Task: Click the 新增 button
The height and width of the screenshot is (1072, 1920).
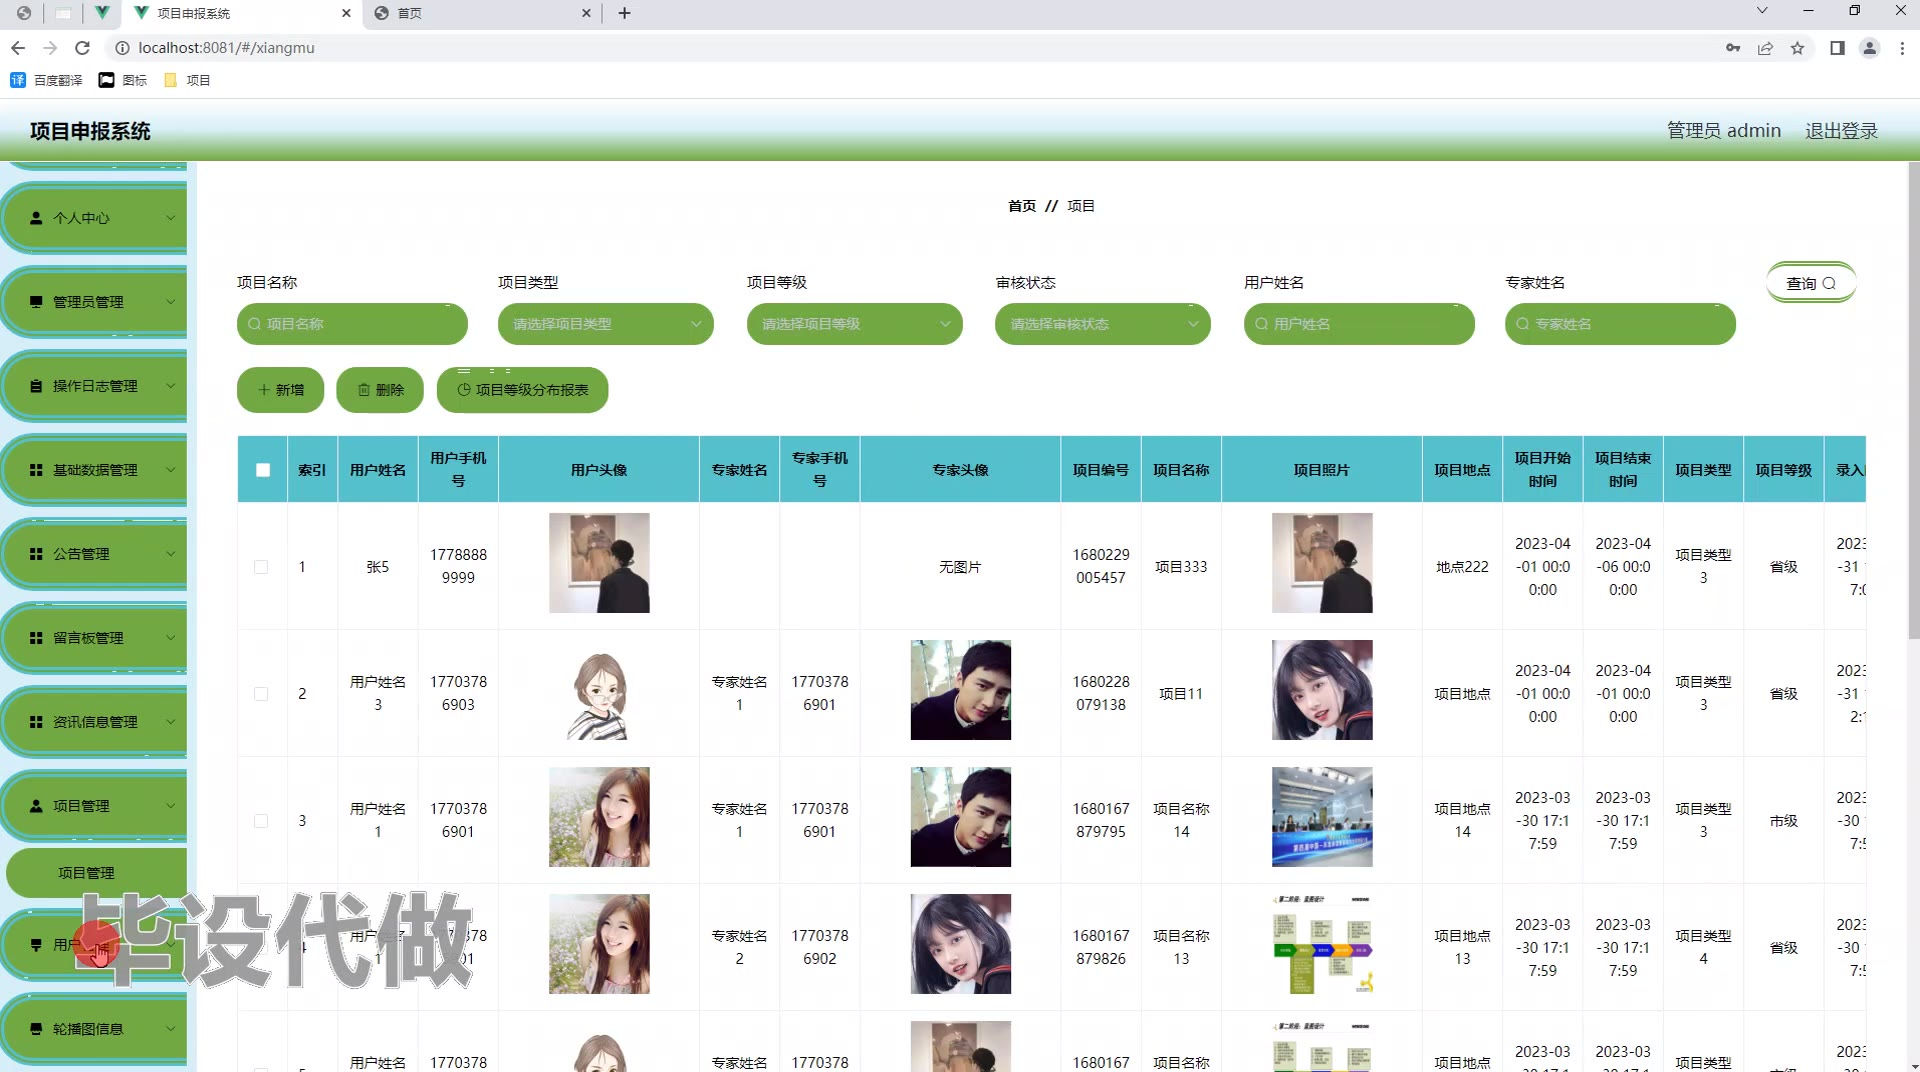Action: (x=280, y=390)
